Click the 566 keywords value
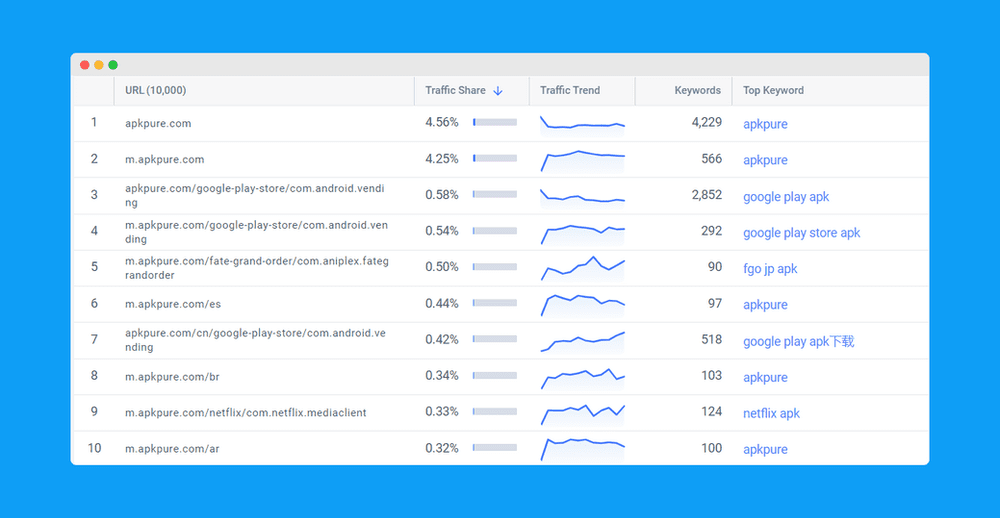The width and height of the screenshot is (1000, 518). 712,158
